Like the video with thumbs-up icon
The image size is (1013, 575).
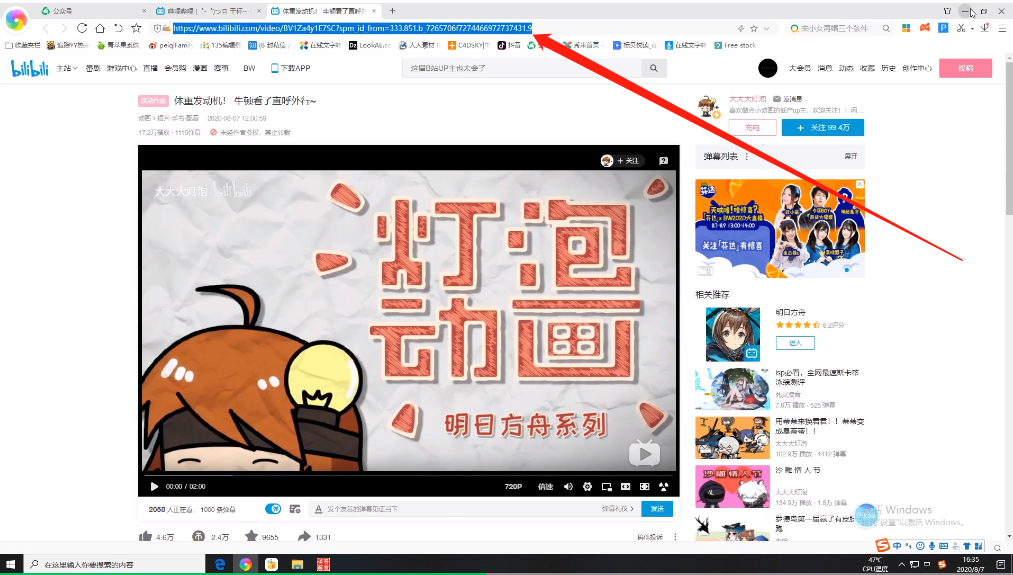[145, 536]
